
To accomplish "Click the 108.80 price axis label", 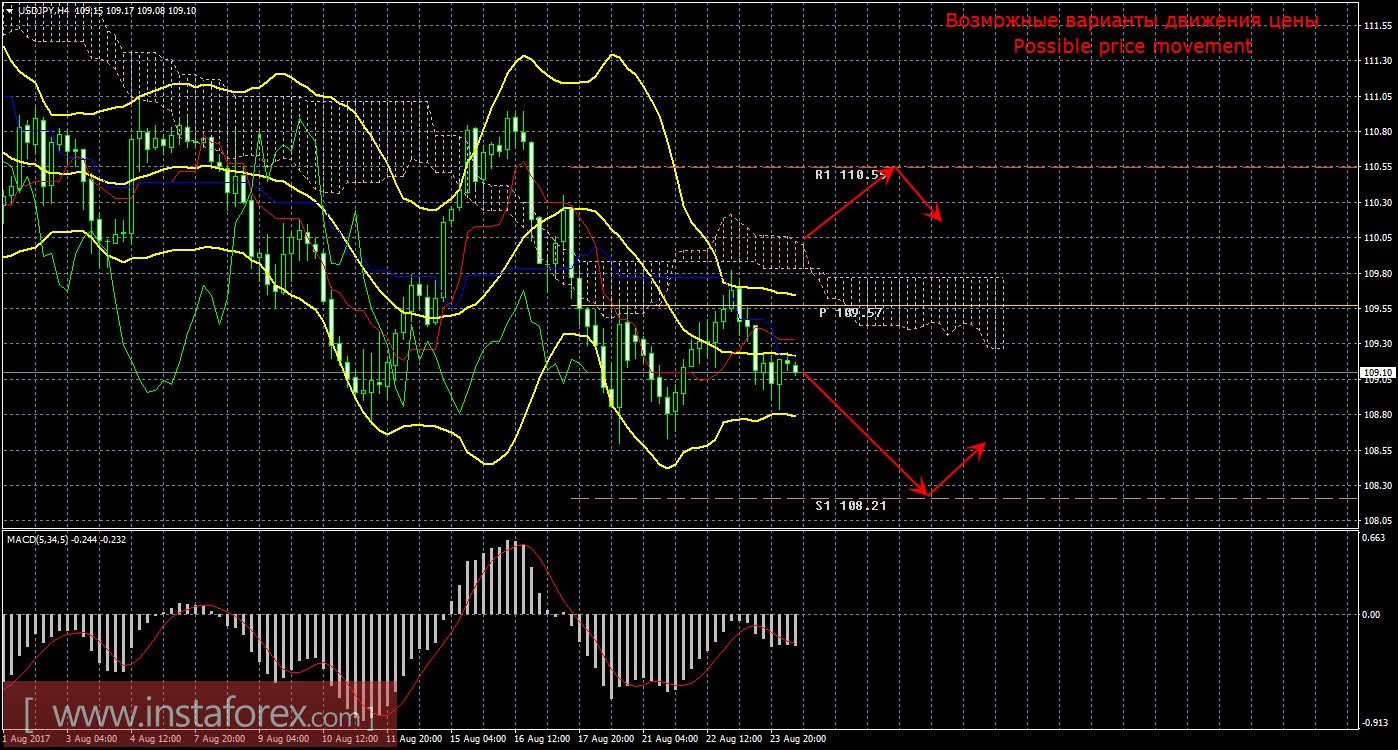I will pyautogui.click(x=1377, y=415).
